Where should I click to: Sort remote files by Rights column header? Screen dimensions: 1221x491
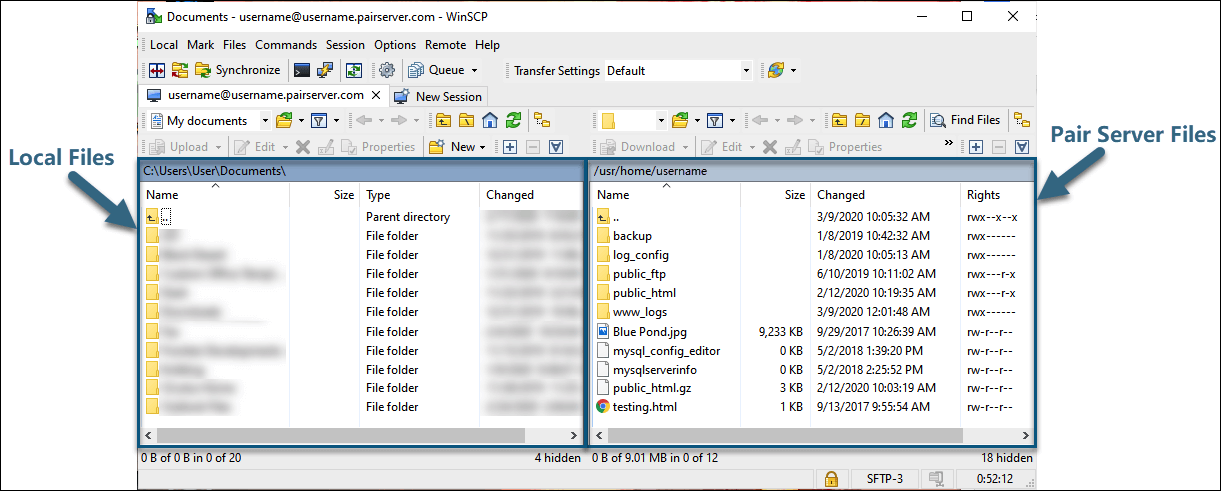tap(996, 195)
